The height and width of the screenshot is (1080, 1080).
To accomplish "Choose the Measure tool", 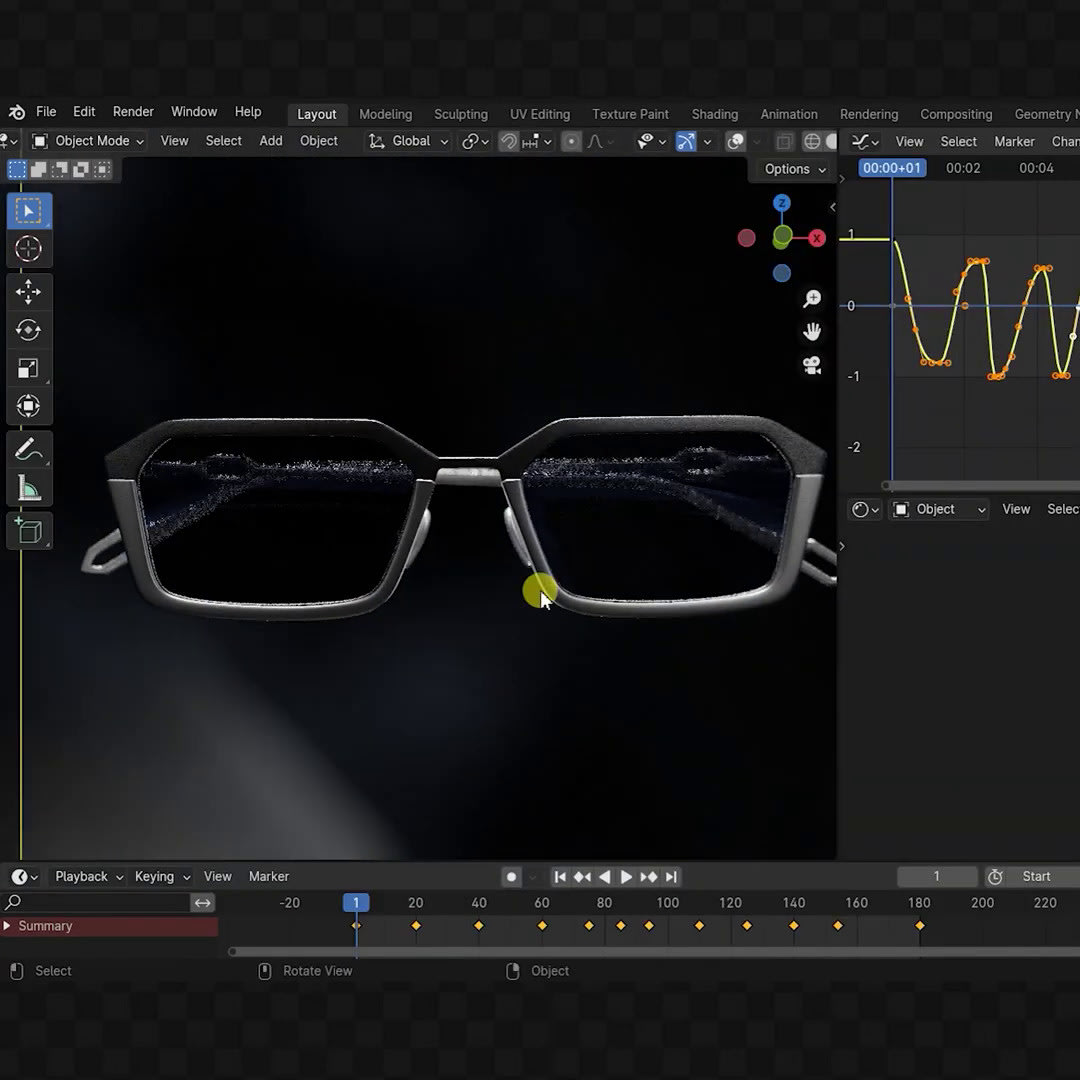I will [28, 488].
